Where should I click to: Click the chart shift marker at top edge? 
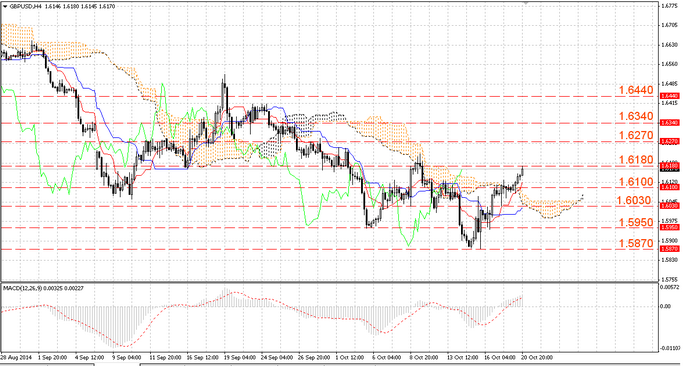point(526,3)
